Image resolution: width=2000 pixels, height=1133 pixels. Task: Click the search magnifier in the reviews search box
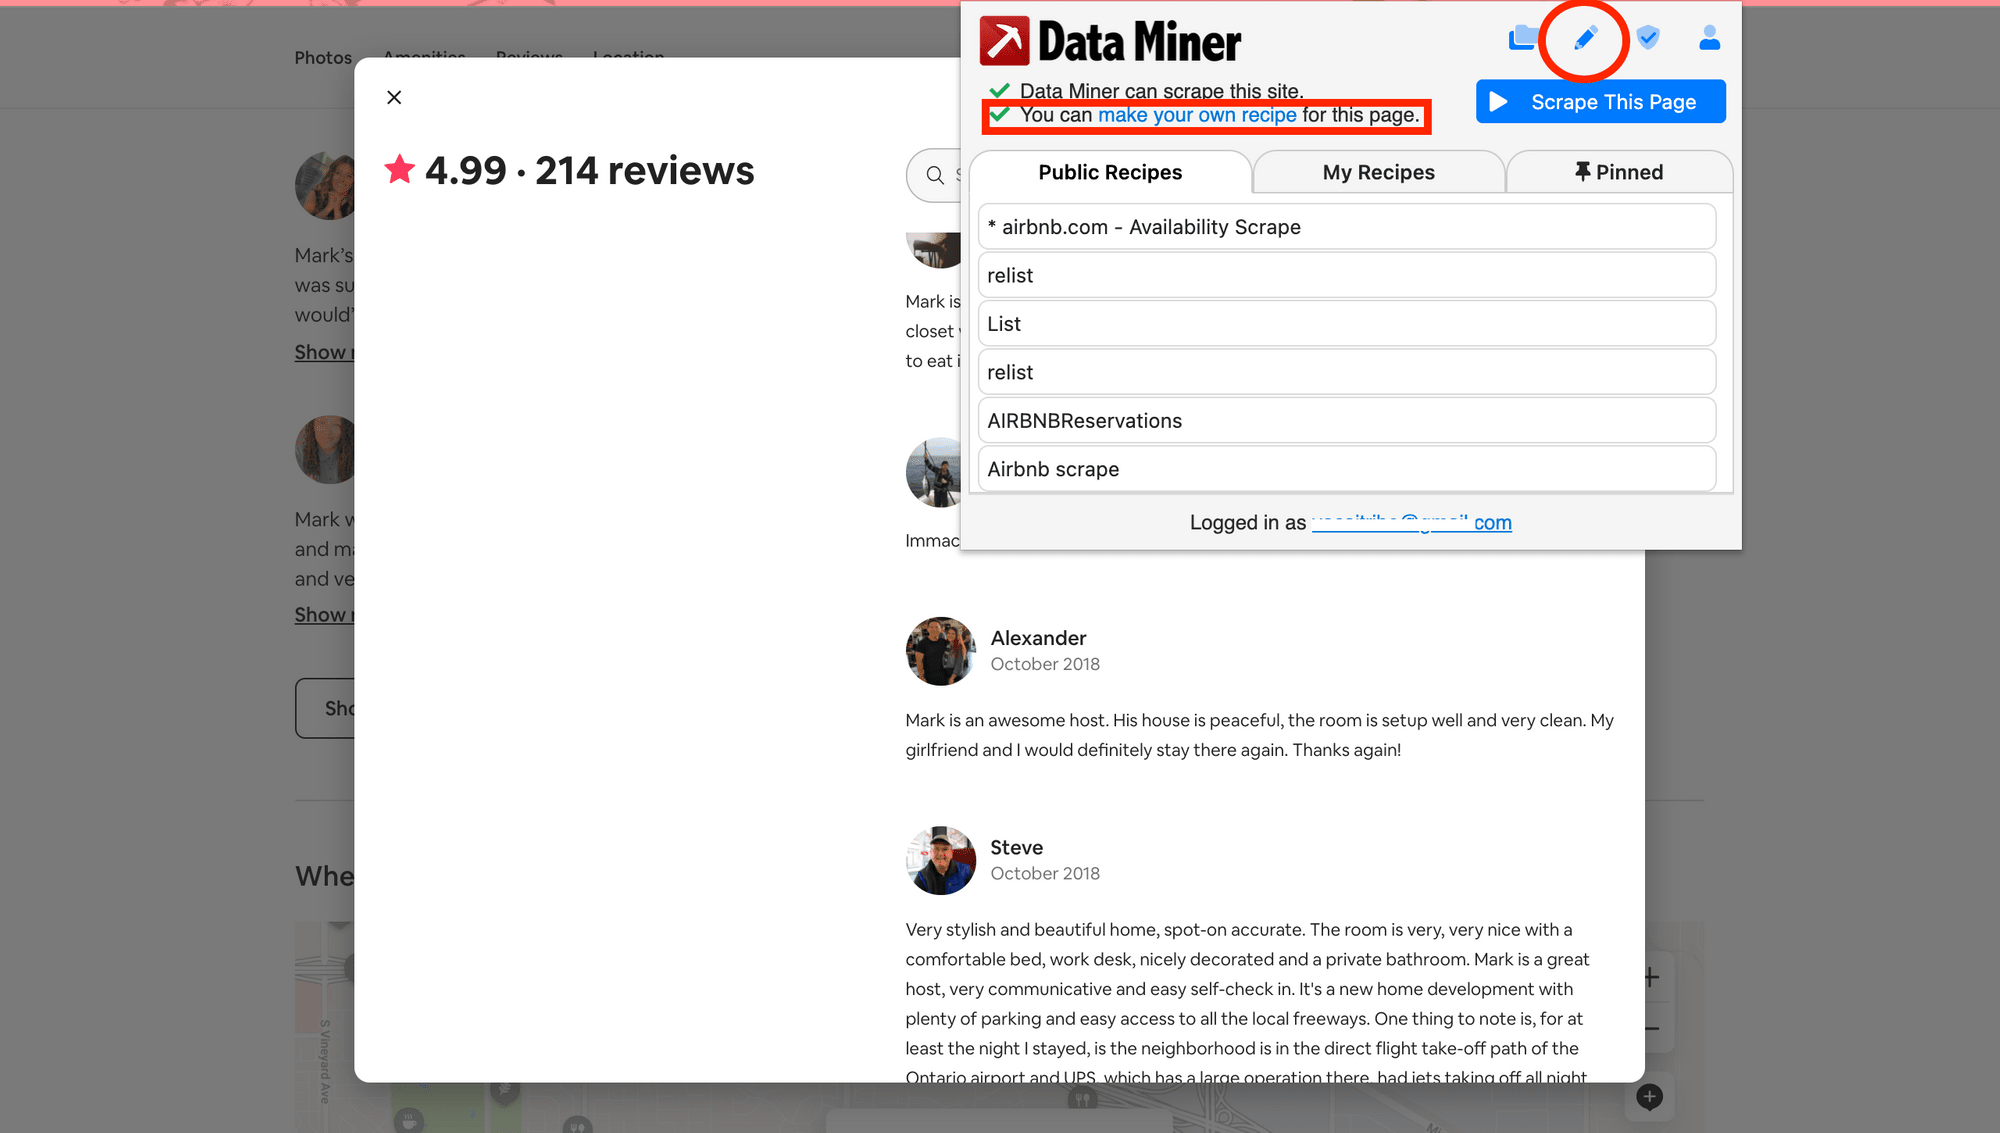(935, 175)
